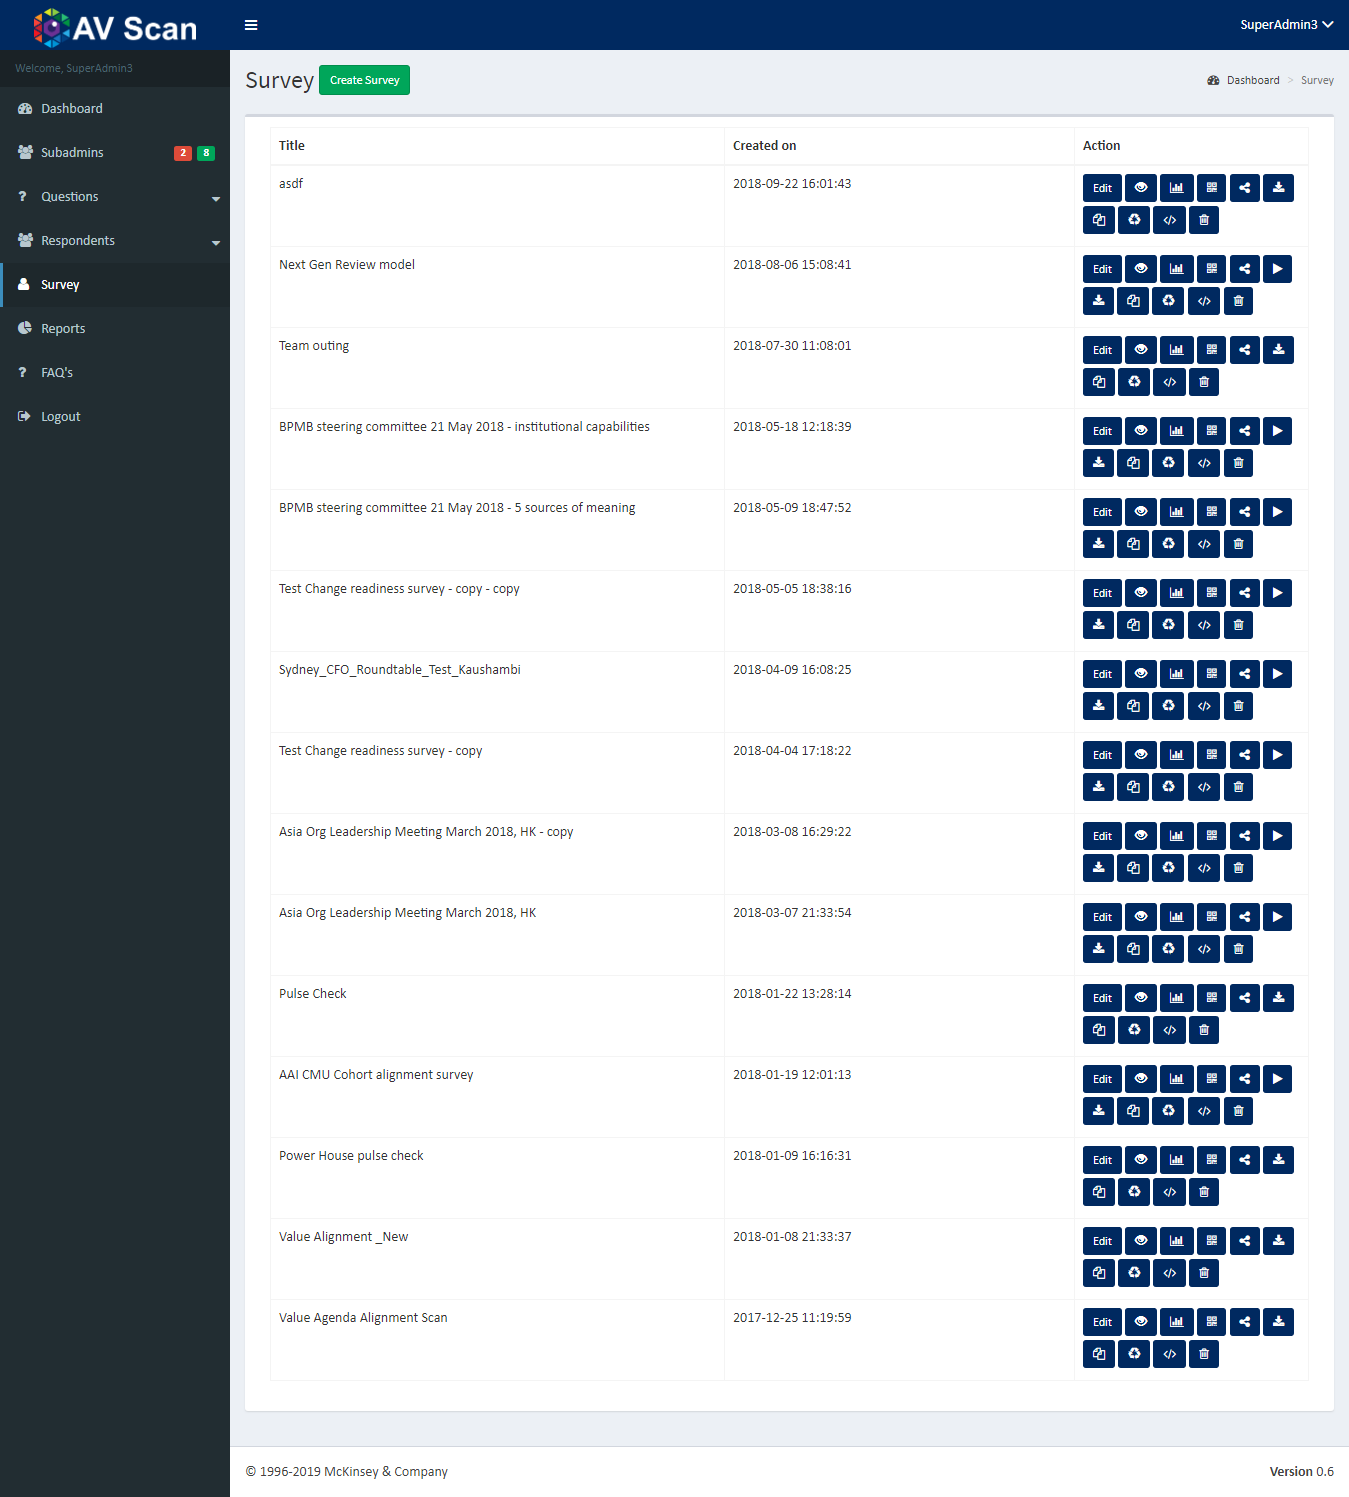Click the Create Survey button

coord(364,80)
